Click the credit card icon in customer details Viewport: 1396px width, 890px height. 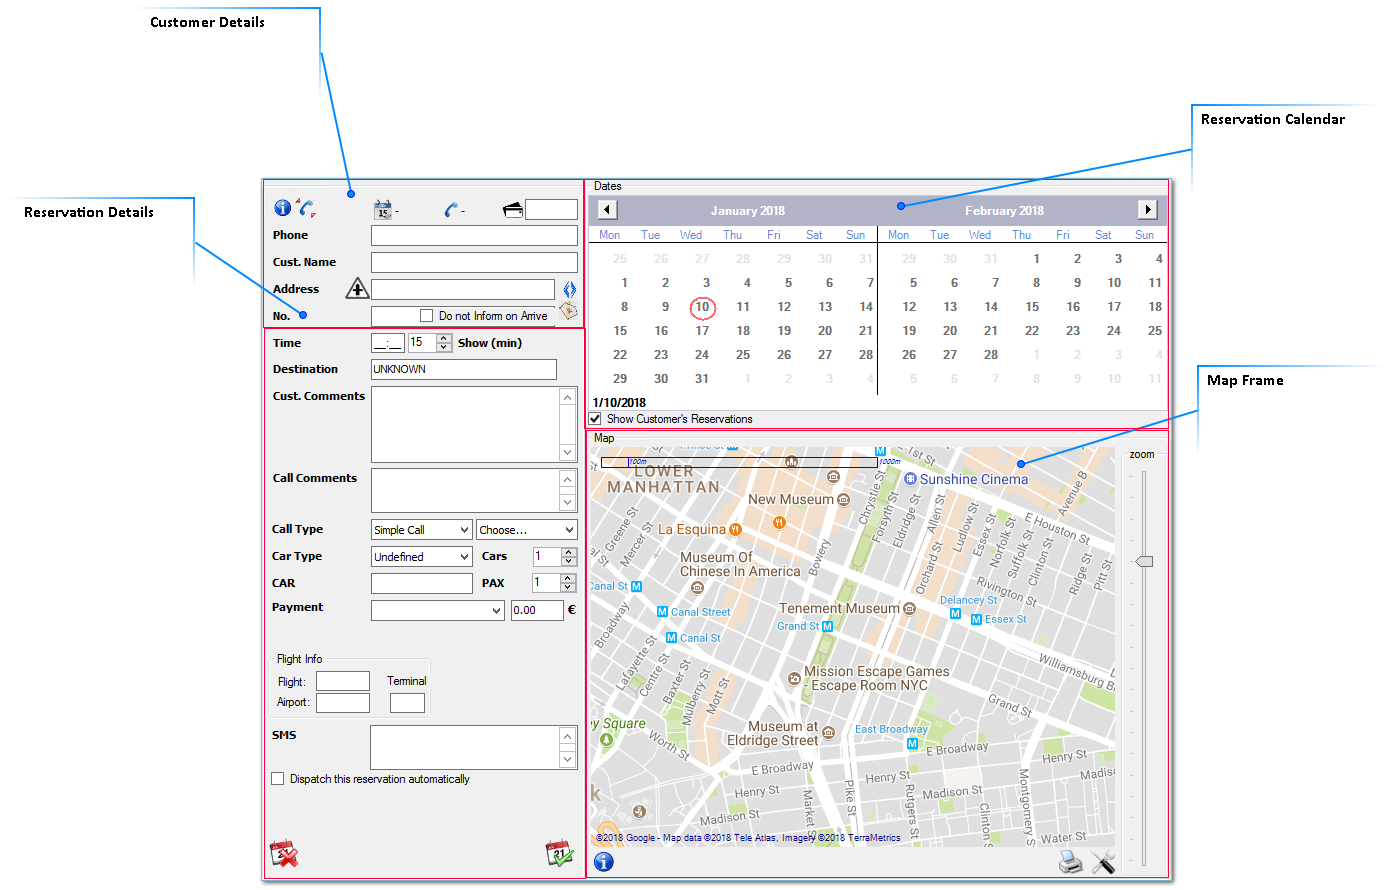point(513,210)
